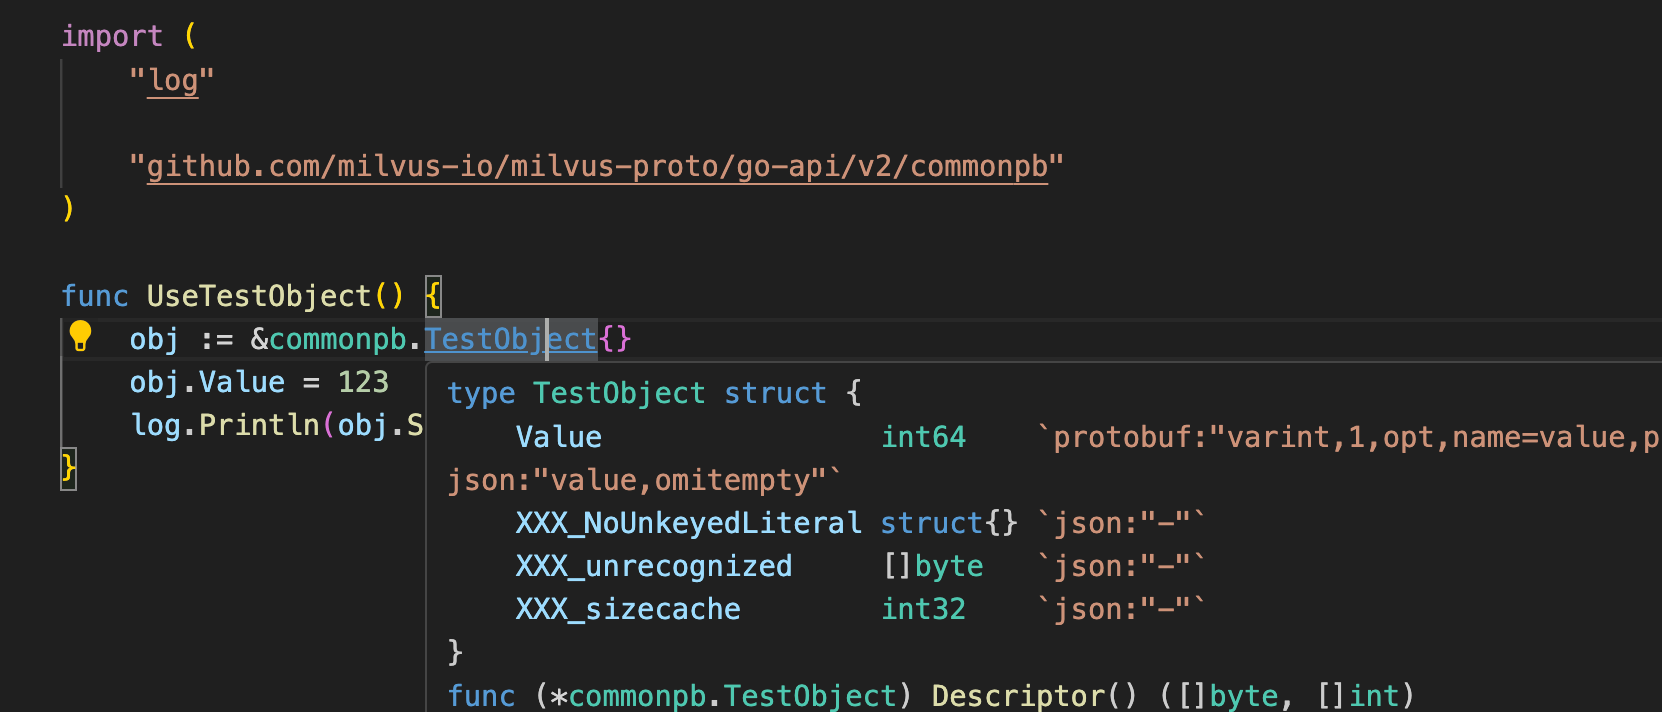Click the highlighted TestObject in the obj assignment
The image size is (1662, 712).
click(x=510, y=339)
